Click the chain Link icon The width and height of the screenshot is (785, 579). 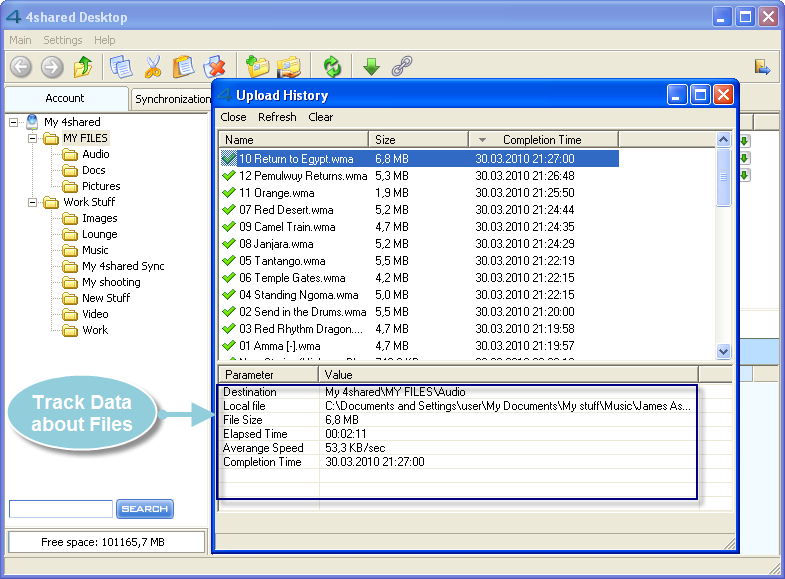click(402, 66)
